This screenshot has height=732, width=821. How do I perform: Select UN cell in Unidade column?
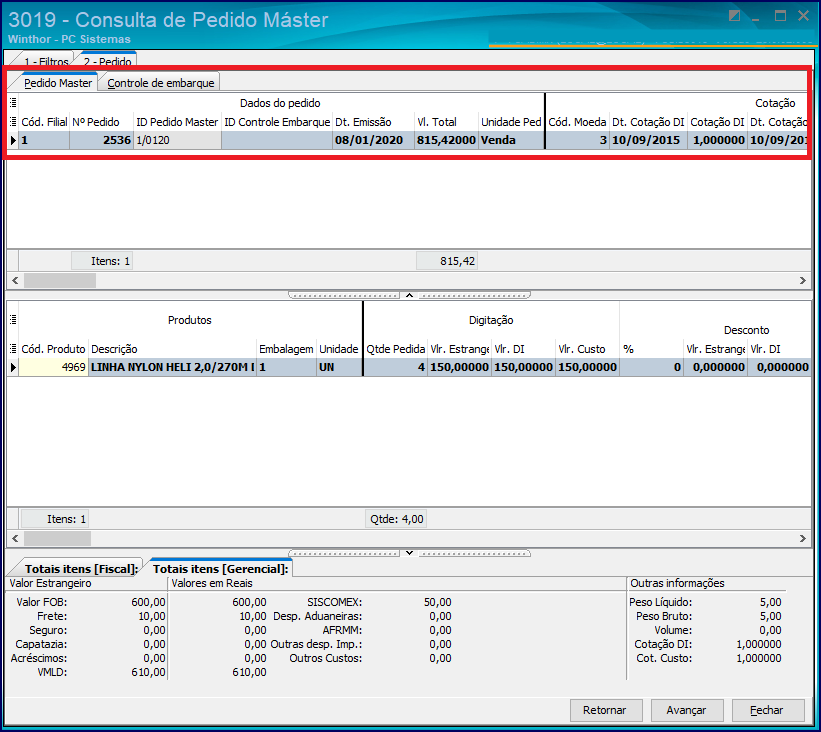(x=339, y=368)
